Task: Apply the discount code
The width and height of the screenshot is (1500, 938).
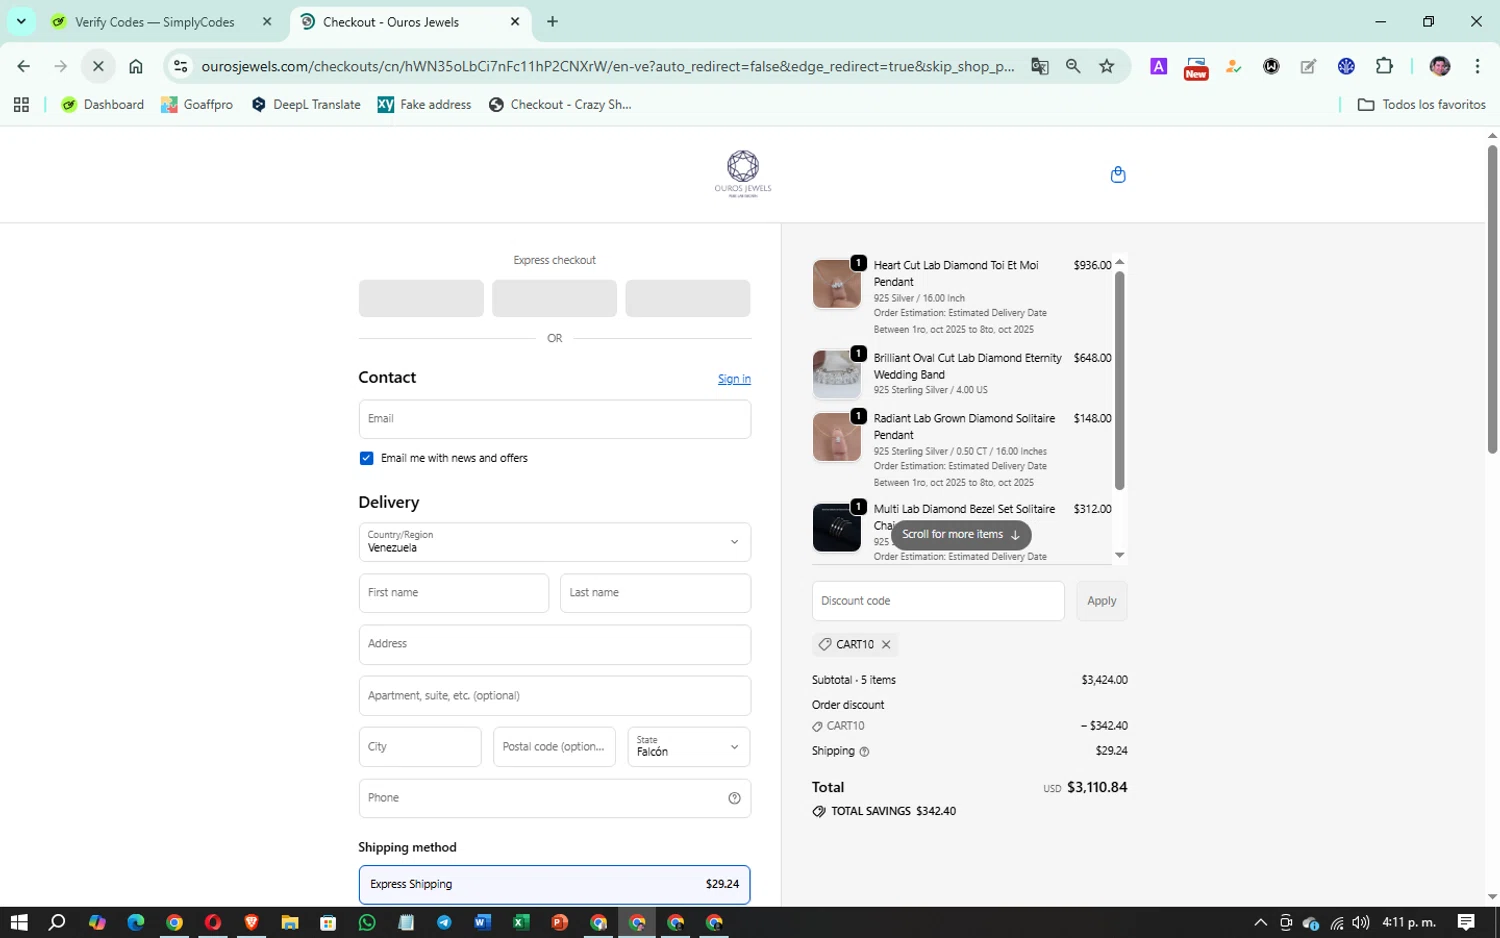Action: coord(1101,601)
